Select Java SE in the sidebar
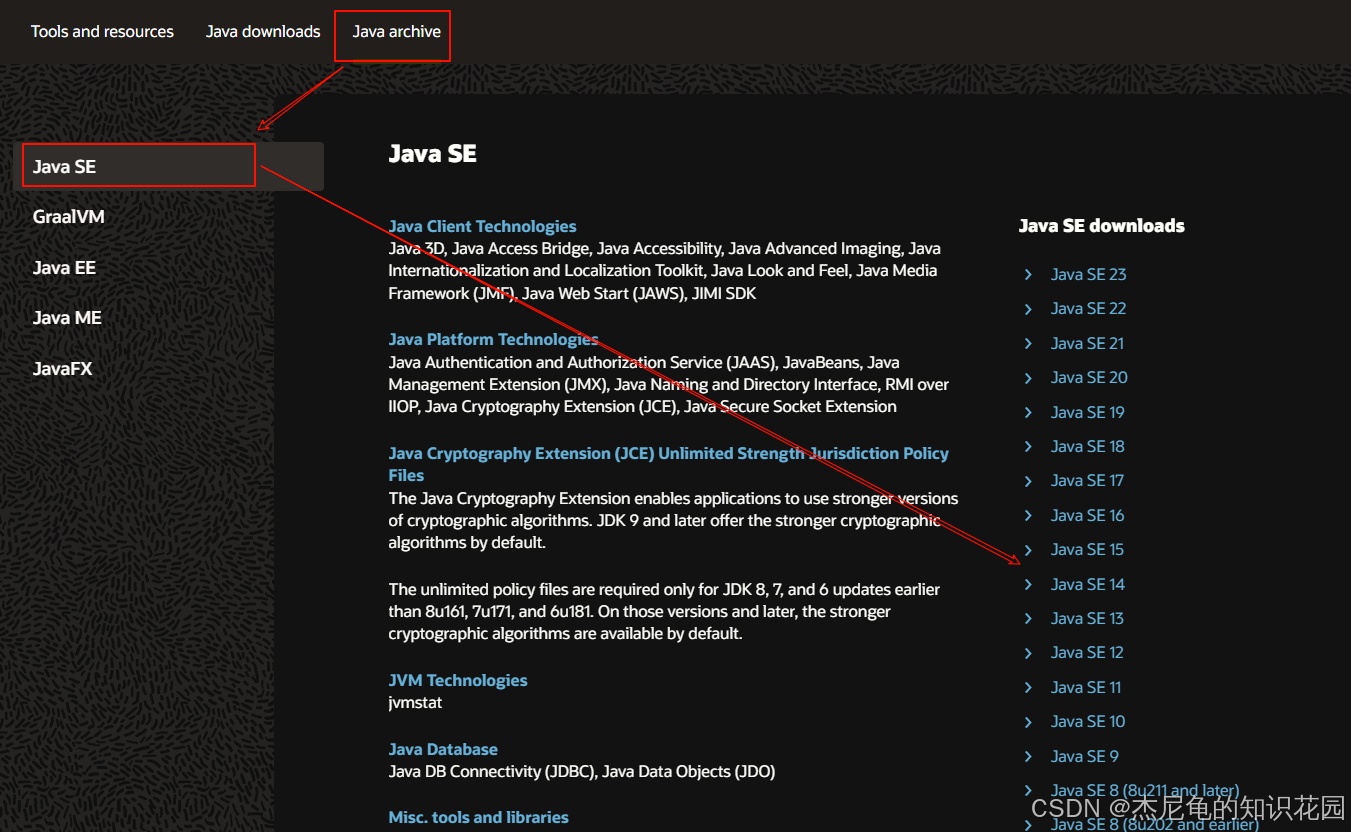Screen dimensions: 1351x832 click(x=63, y=166)
